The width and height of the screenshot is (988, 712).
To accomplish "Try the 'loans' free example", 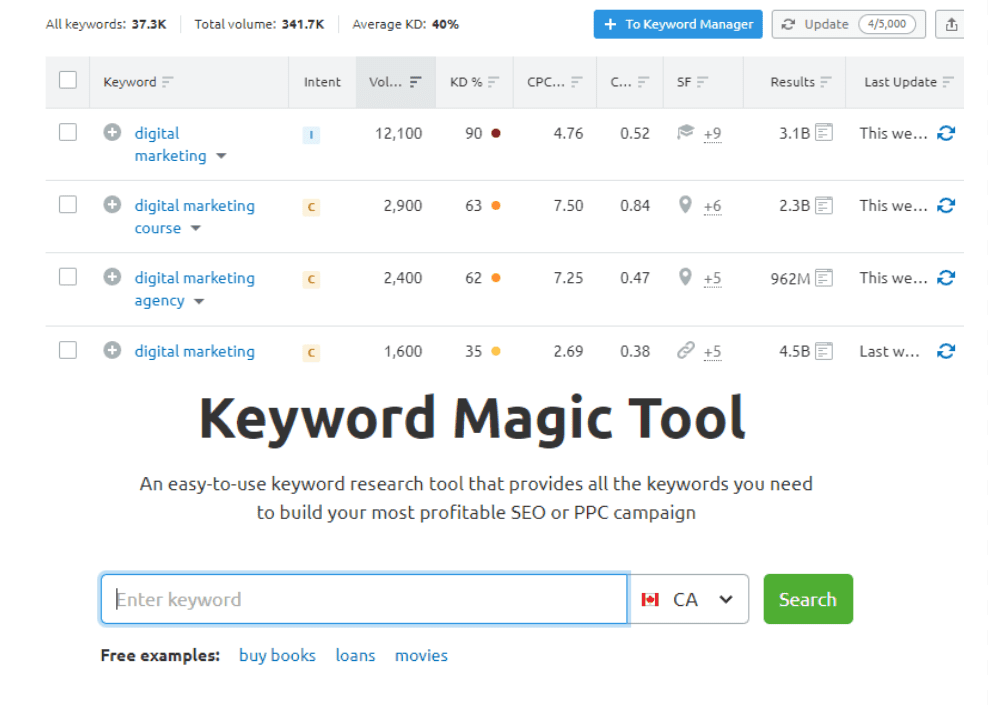I will pyautogui.click(x=355, y=656).
